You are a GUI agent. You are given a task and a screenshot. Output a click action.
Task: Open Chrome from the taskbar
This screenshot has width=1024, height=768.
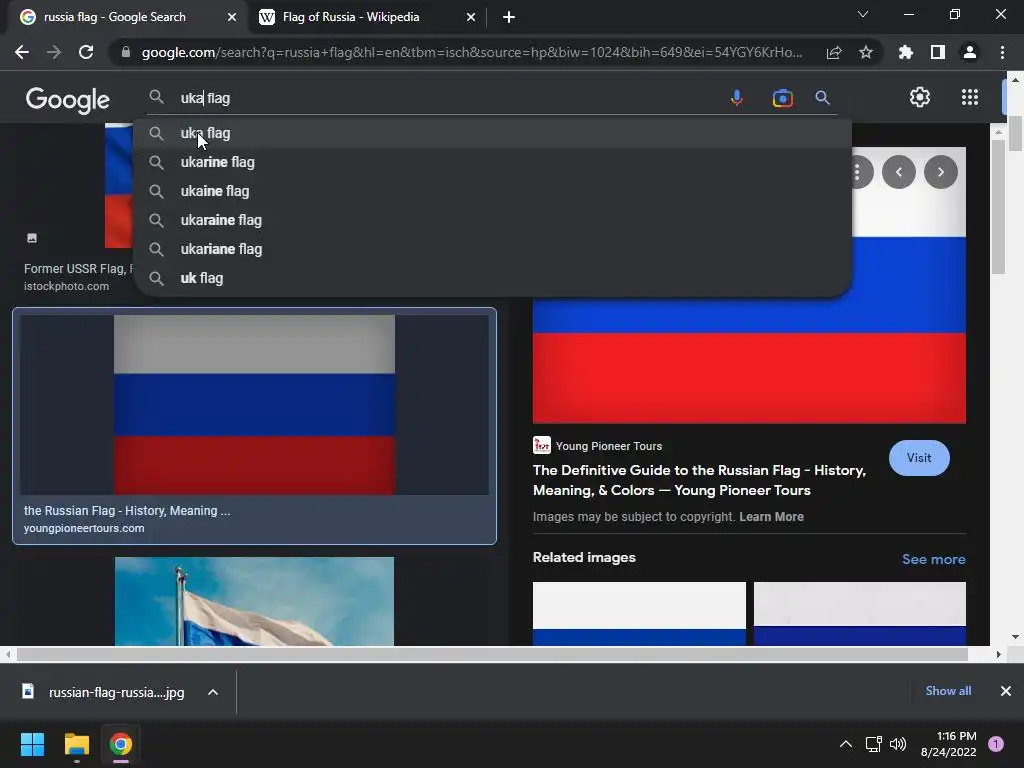[x=121, y=744]
